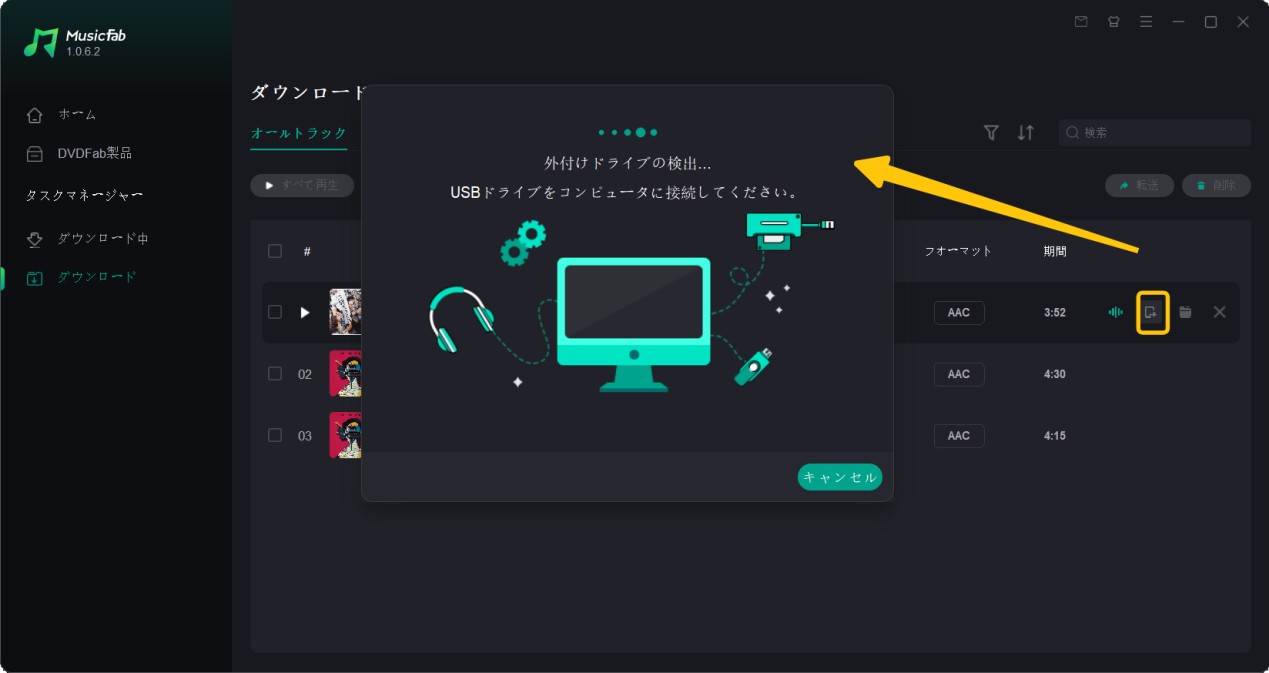Open the hamburger menu in the title bar
The image size is (1269, 673).
point(1146,21)
